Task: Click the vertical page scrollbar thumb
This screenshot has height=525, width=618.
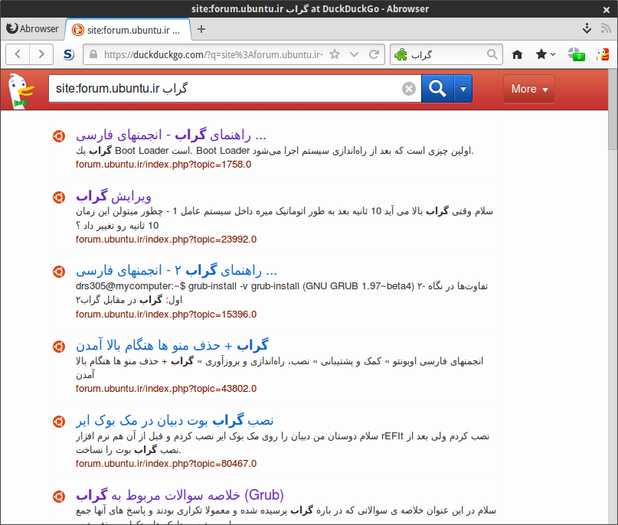Action: click(612, 110)
